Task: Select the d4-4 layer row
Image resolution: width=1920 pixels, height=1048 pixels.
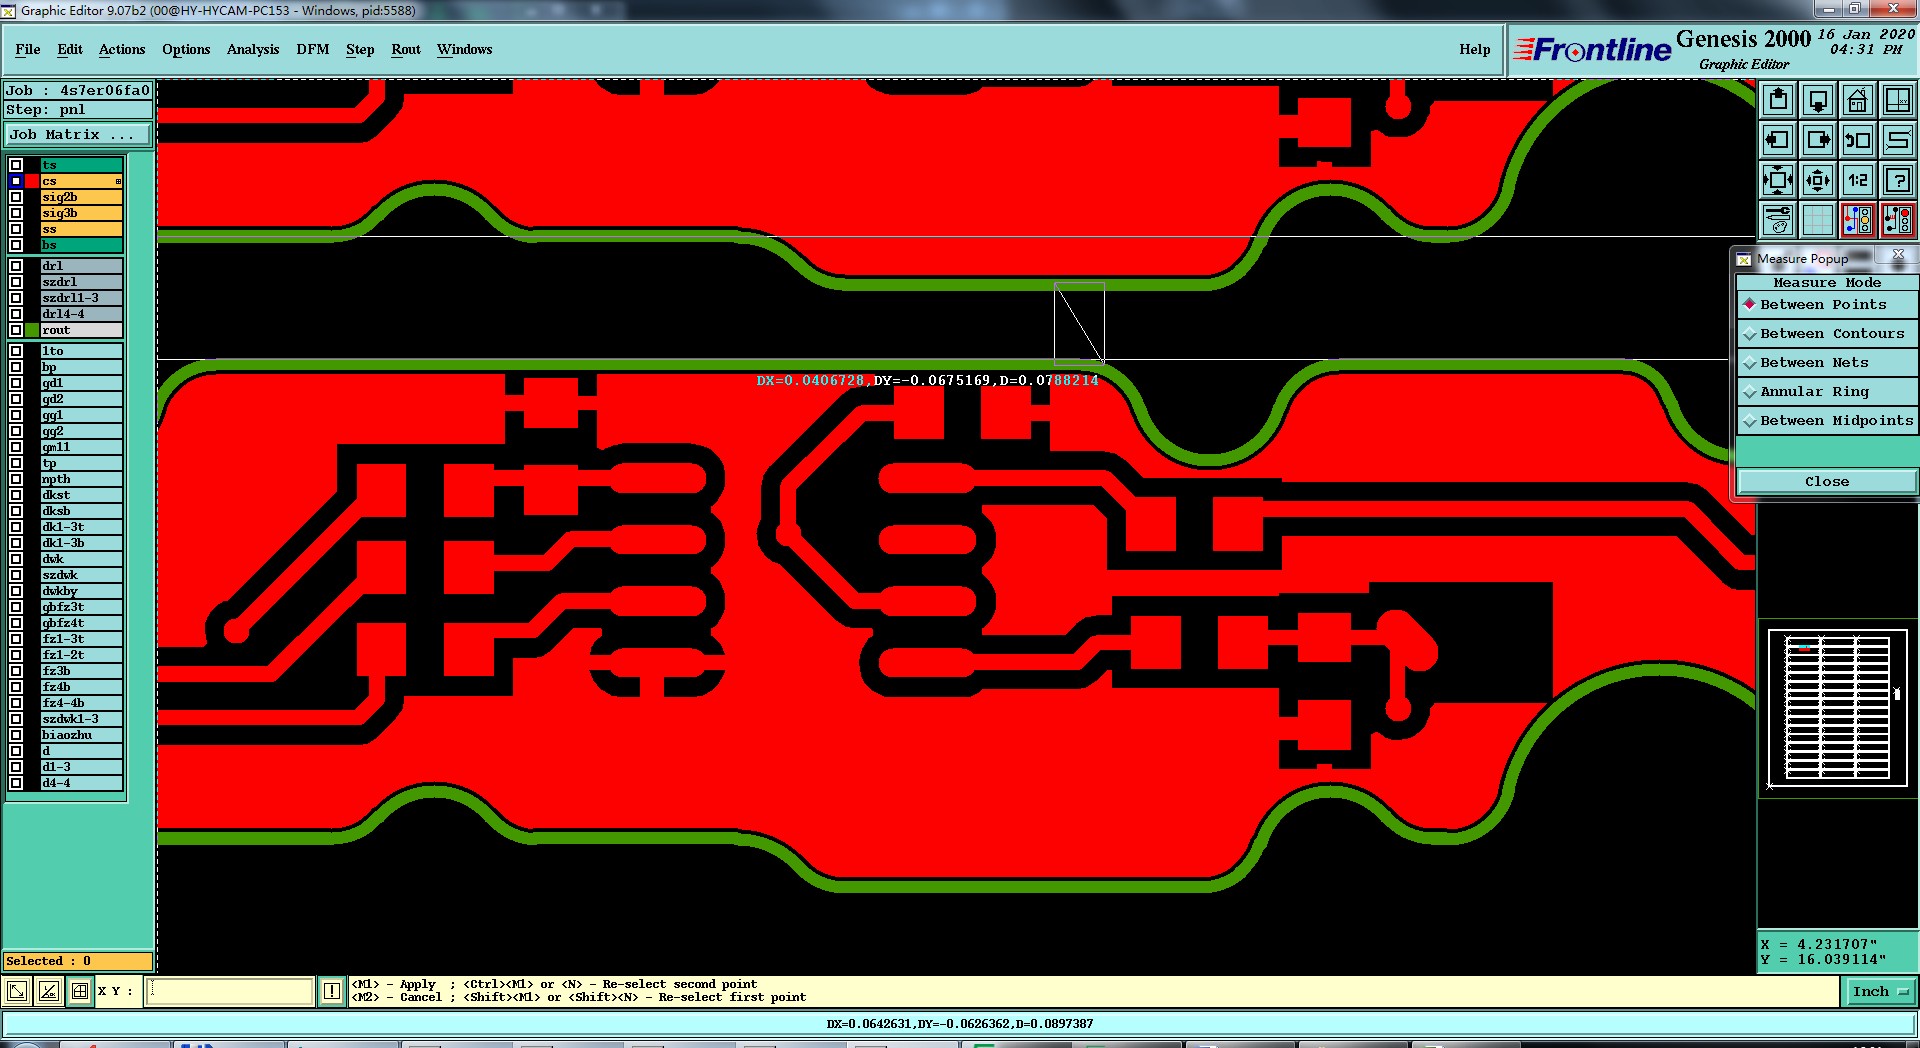Action: click(x=81, y=783)
